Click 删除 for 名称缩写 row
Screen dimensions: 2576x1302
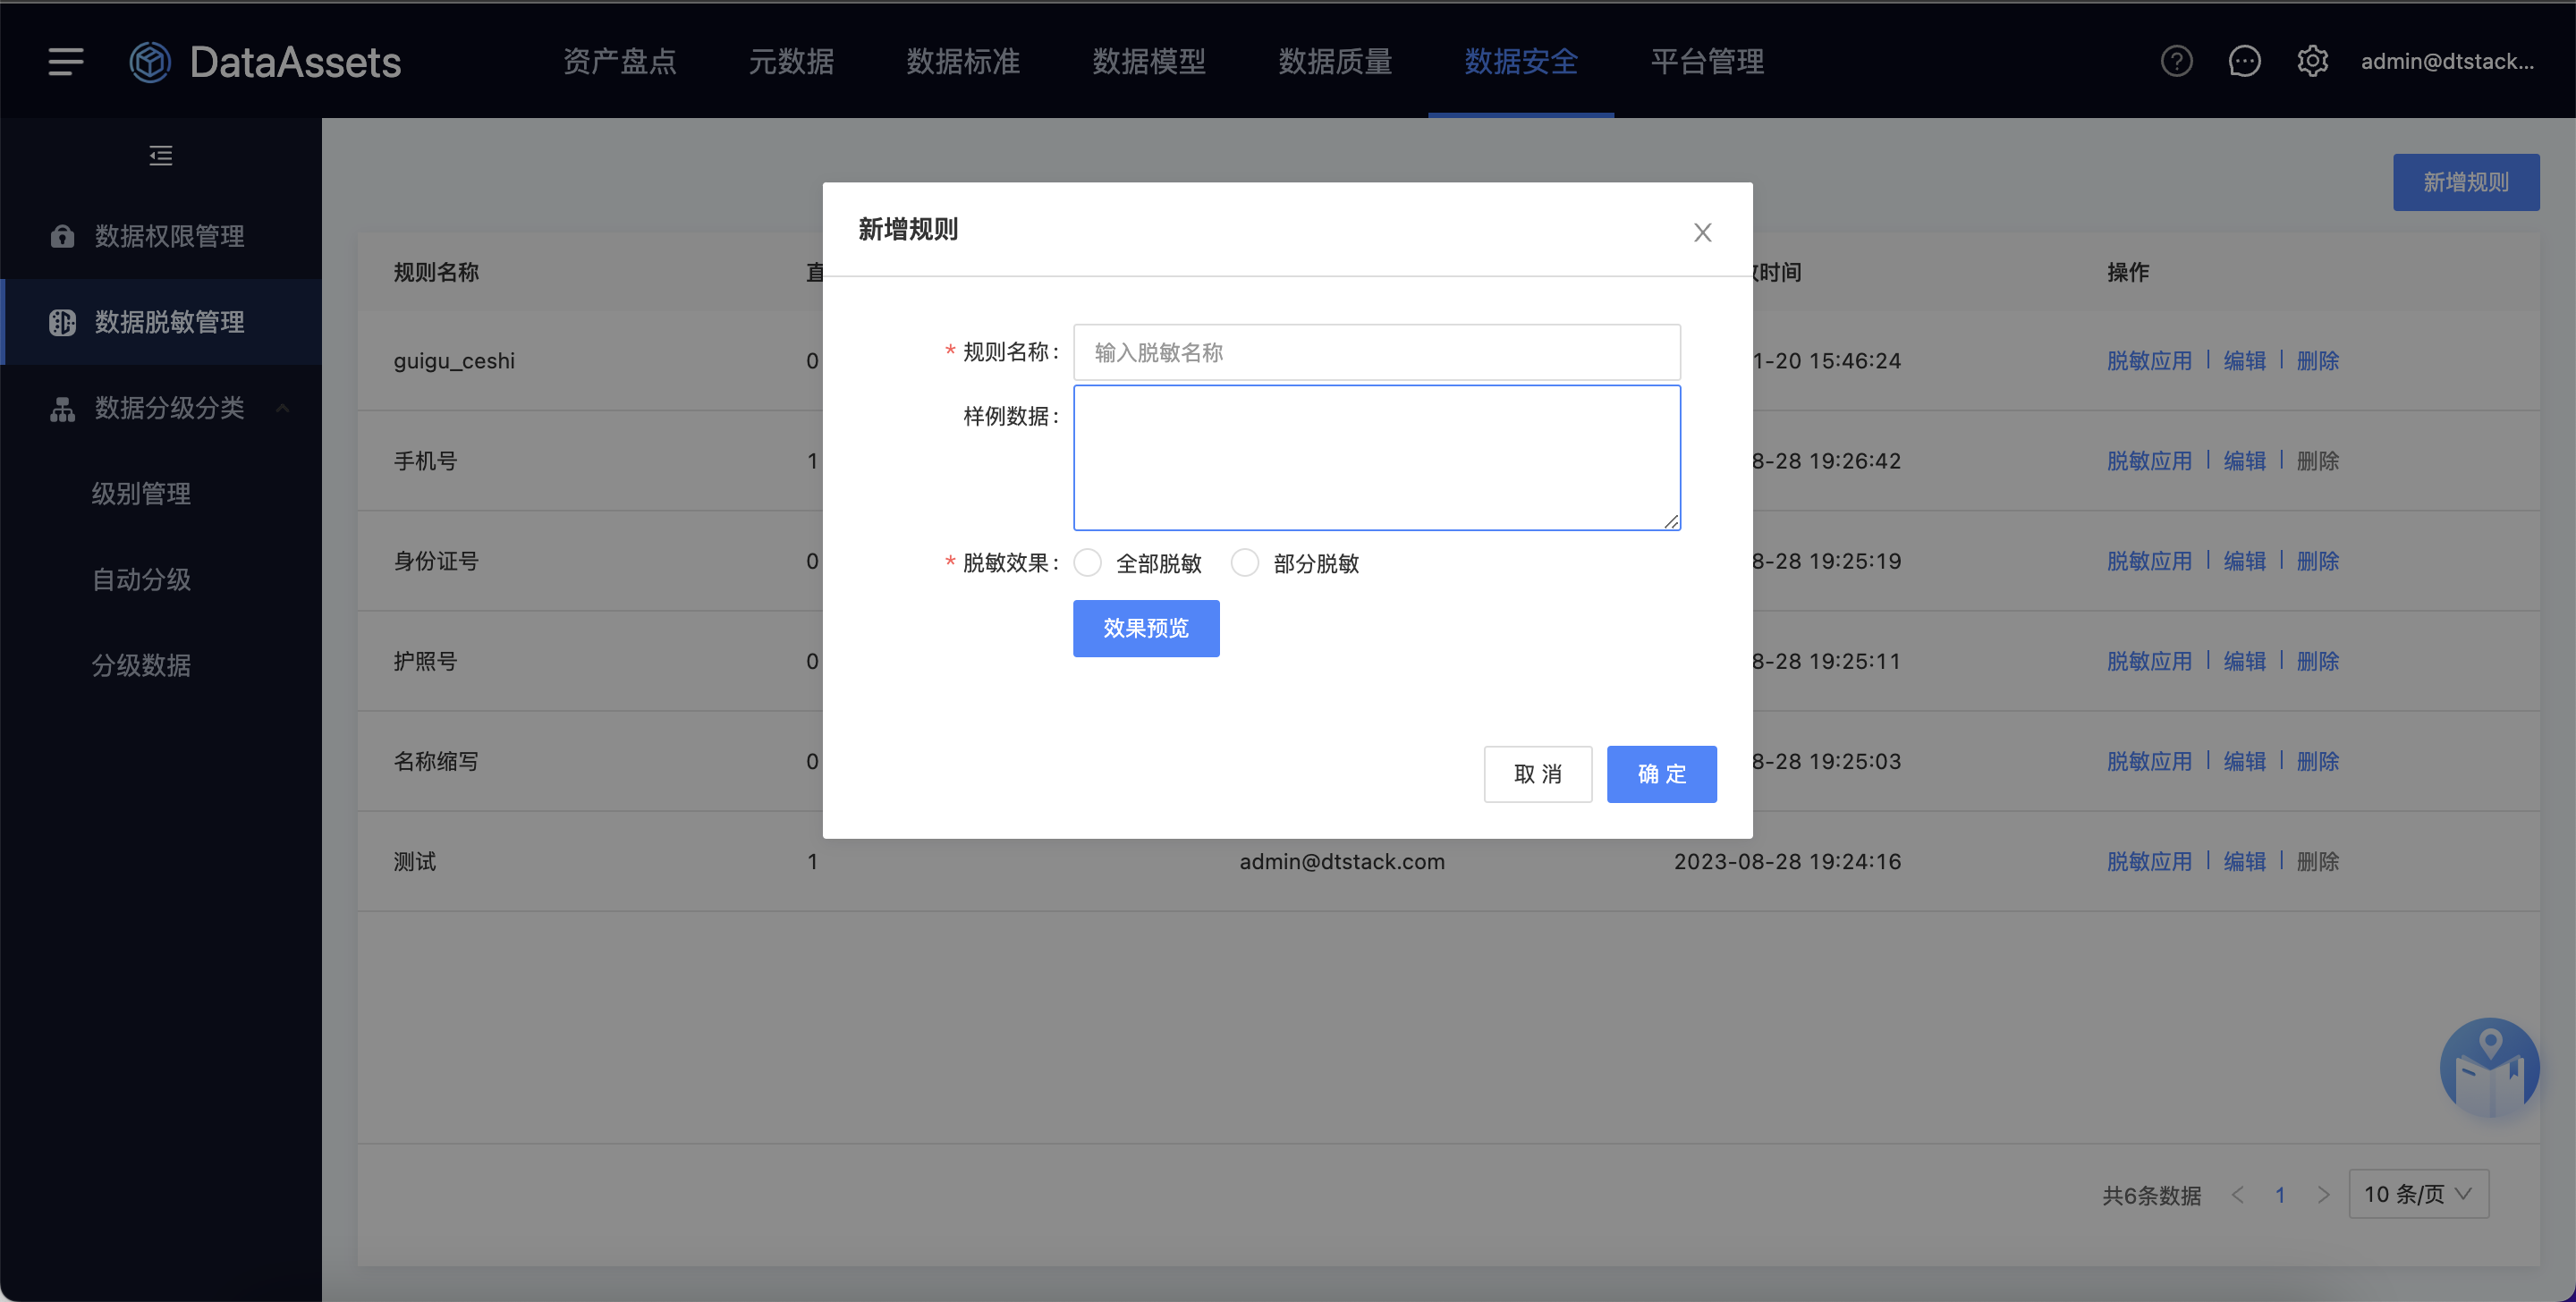2318,761
